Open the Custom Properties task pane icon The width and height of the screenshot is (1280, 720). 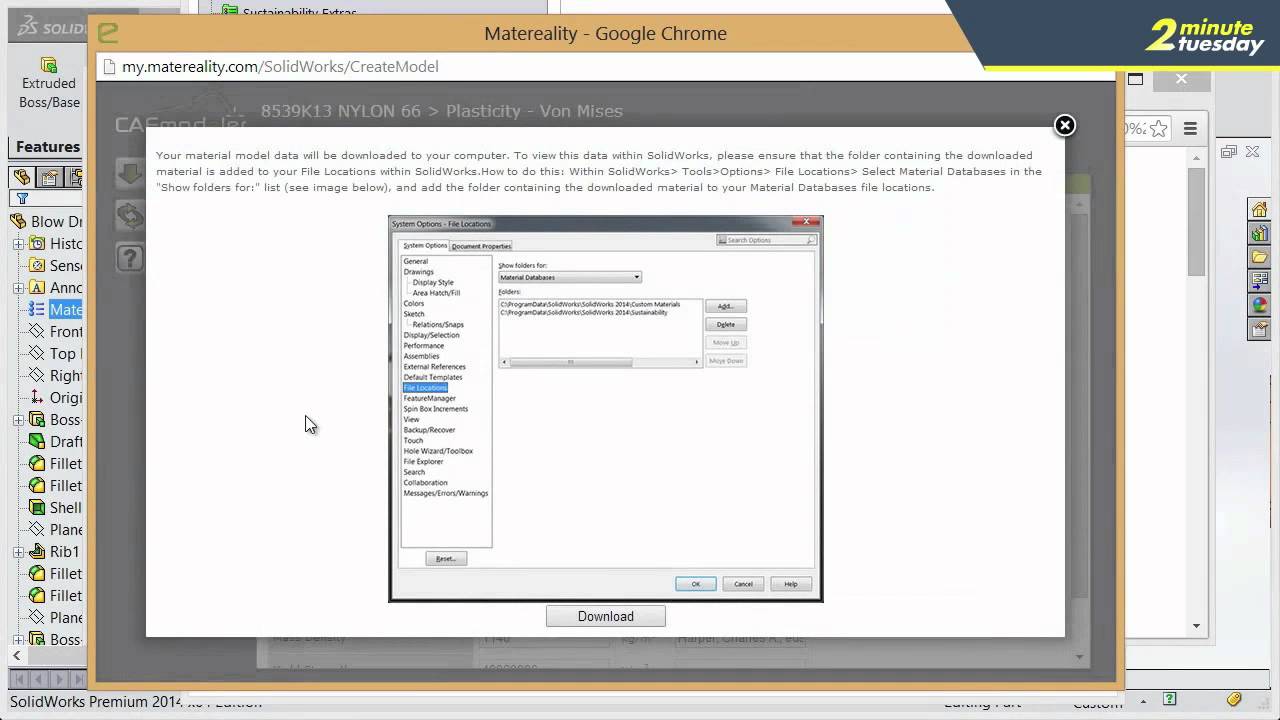pyautogui.click(x=1259, y=330)
